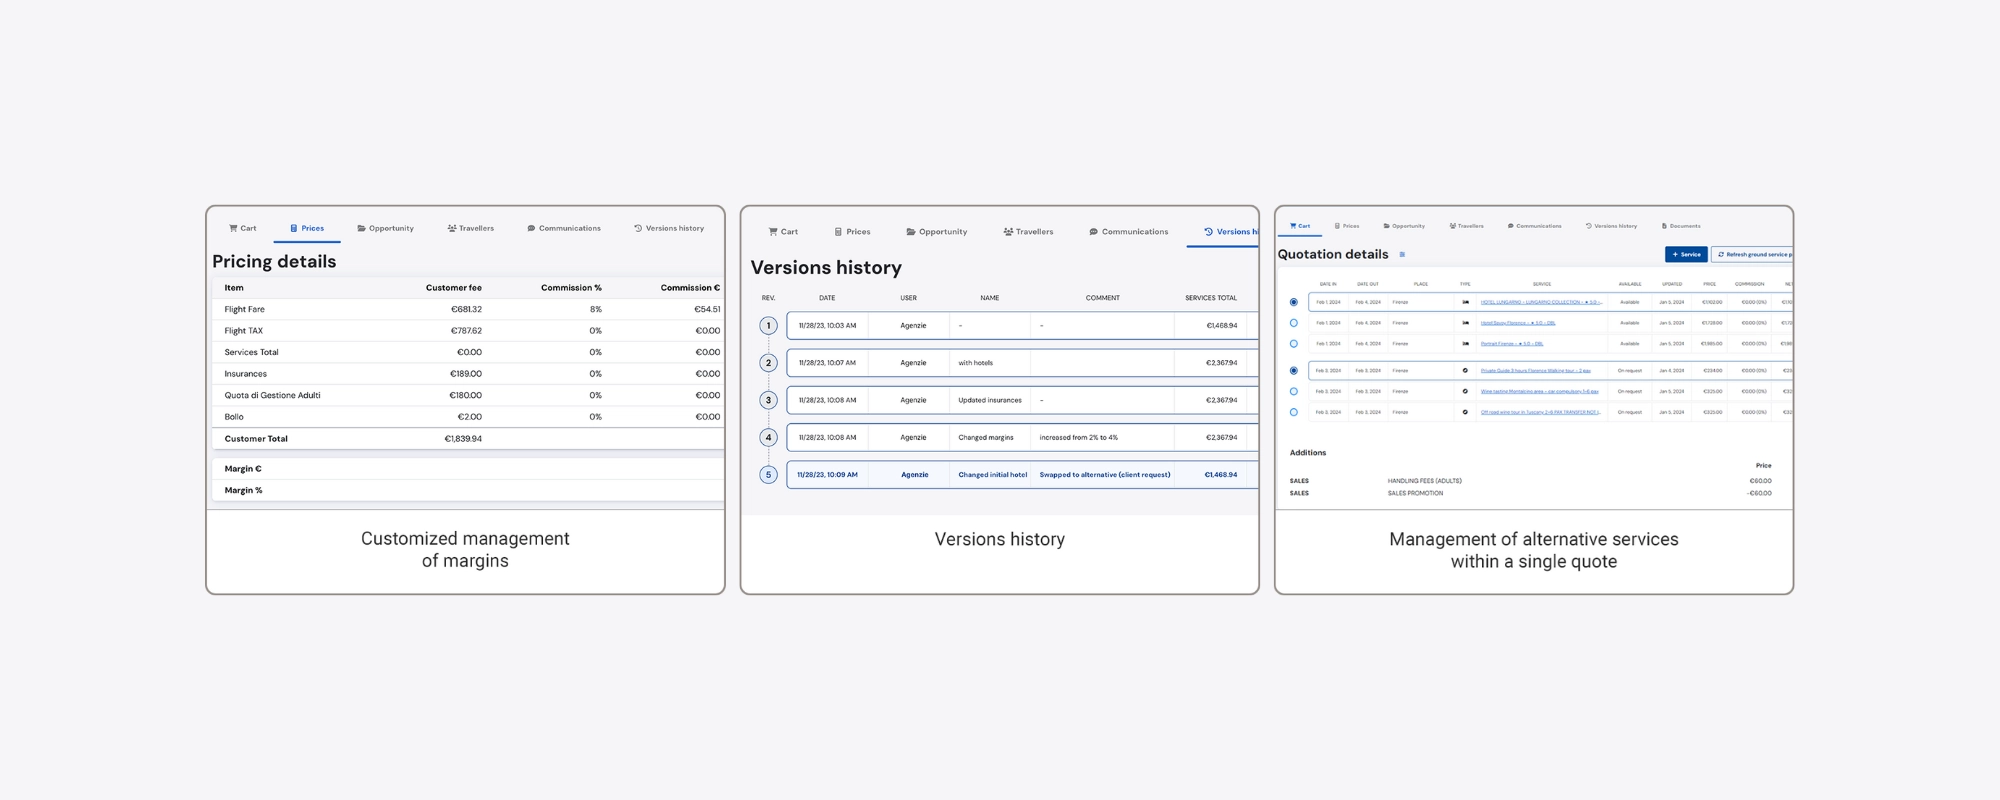Image resolution: width=2000 pixels, height=800 pixels.
Task: Click the bed icon in the Hotel Savoy Florence row
Action: 1465,323
